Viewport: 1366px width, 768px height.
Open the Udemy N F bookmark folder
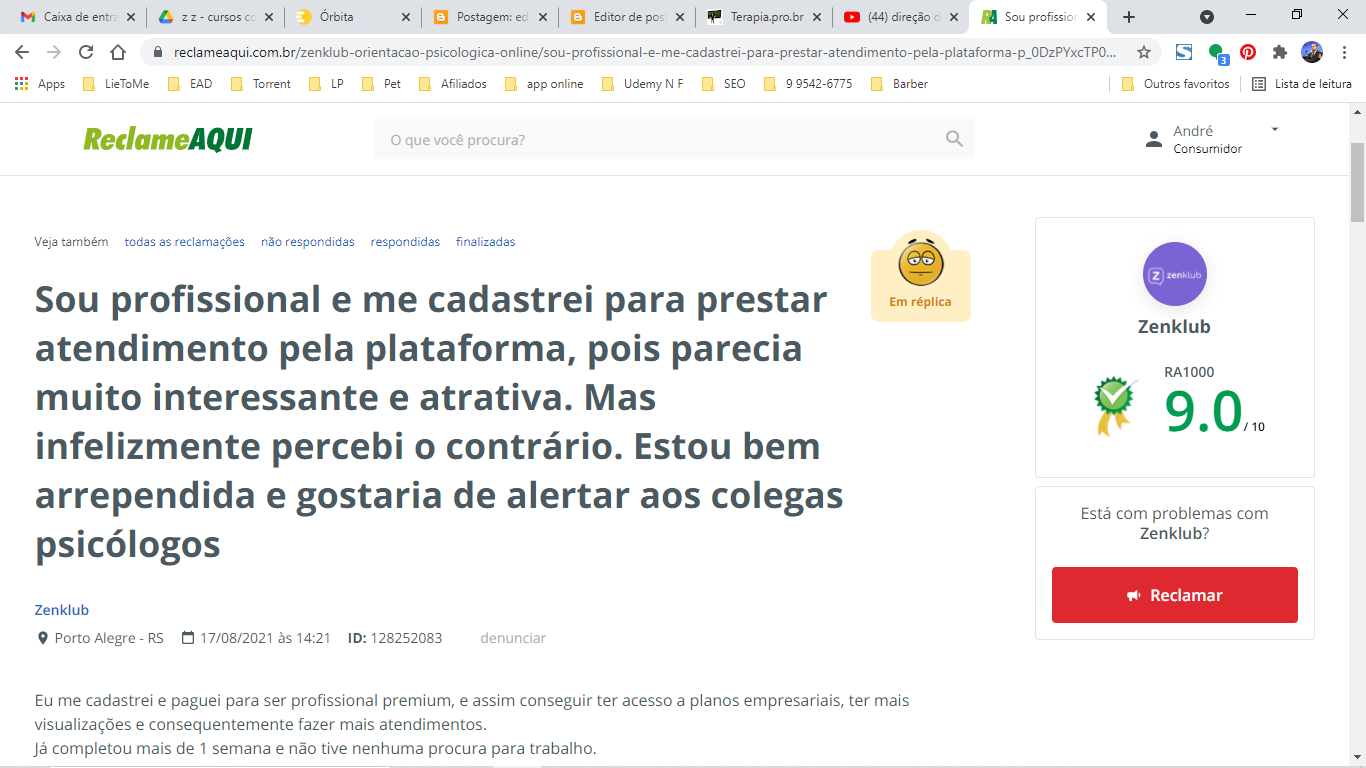(x=643, y=84)
